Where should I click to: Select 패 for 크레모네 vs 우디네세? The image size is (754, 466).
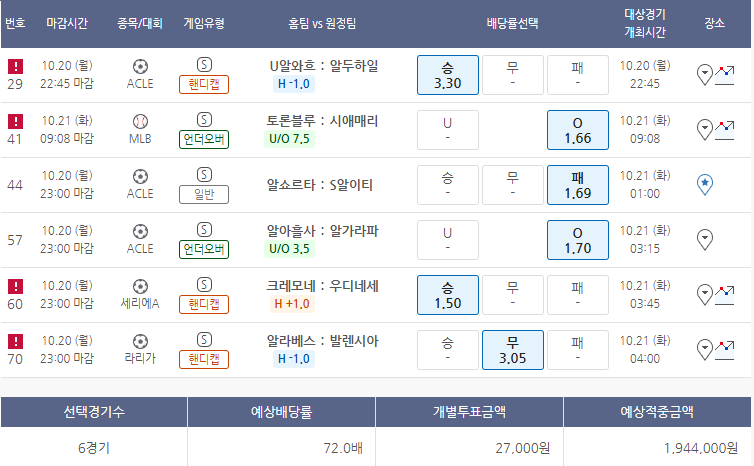578,295
